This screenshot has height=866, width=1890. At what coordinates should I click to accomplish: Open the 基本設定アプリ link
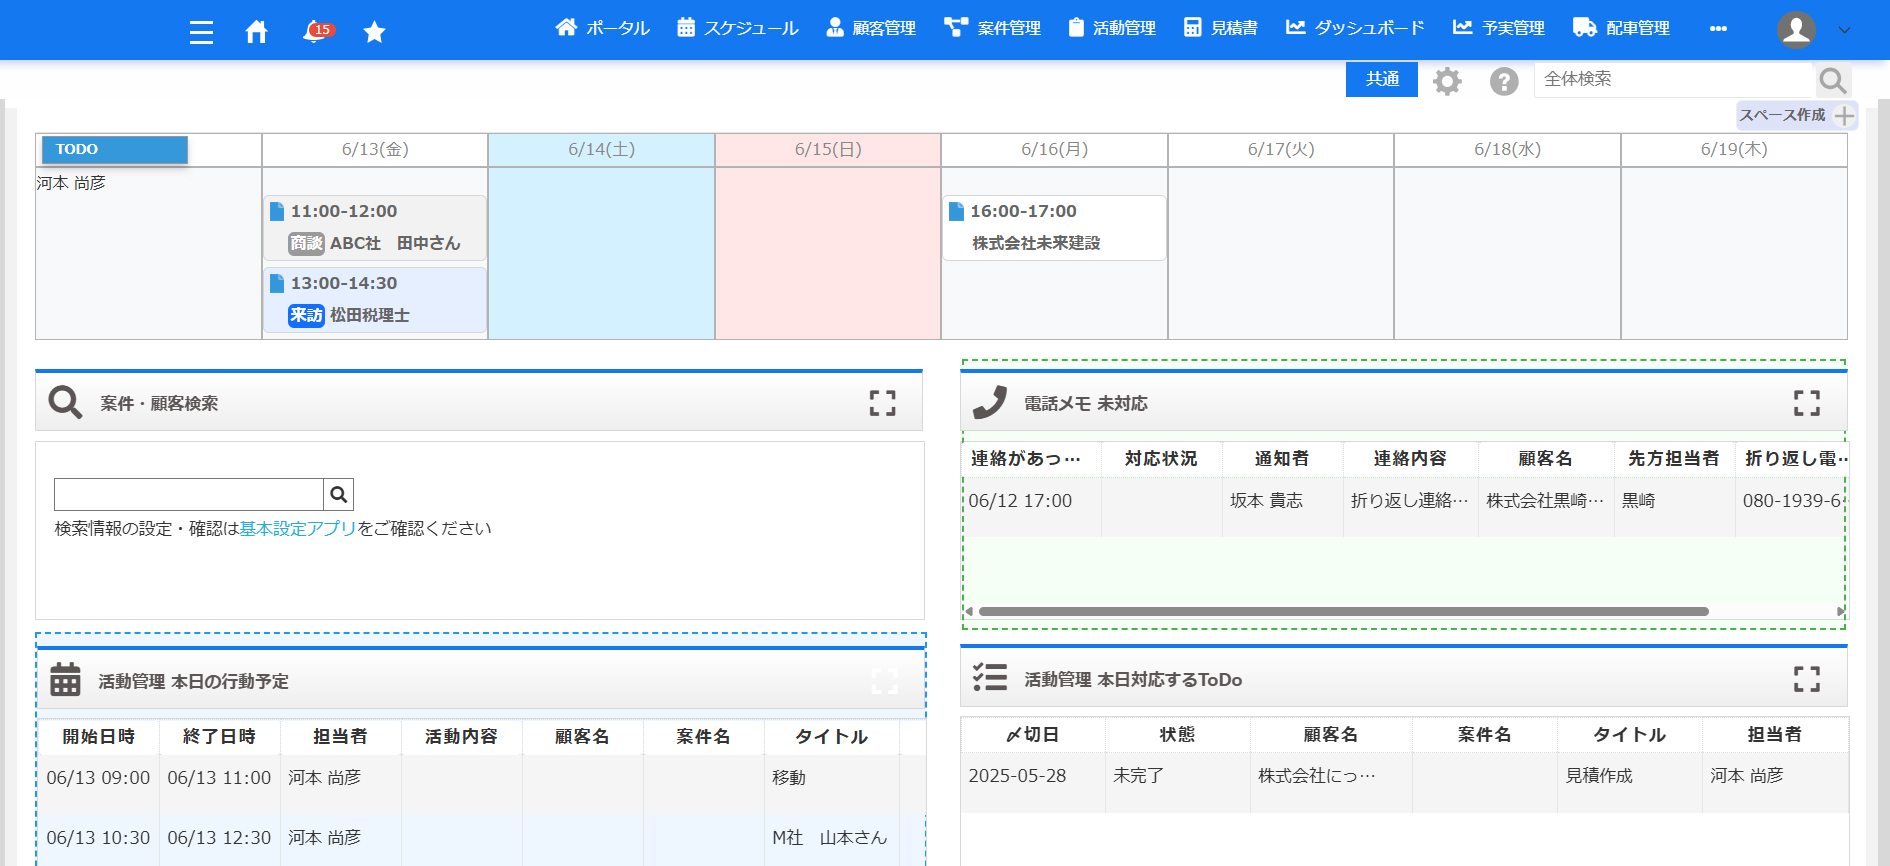(x=298, y=528)
